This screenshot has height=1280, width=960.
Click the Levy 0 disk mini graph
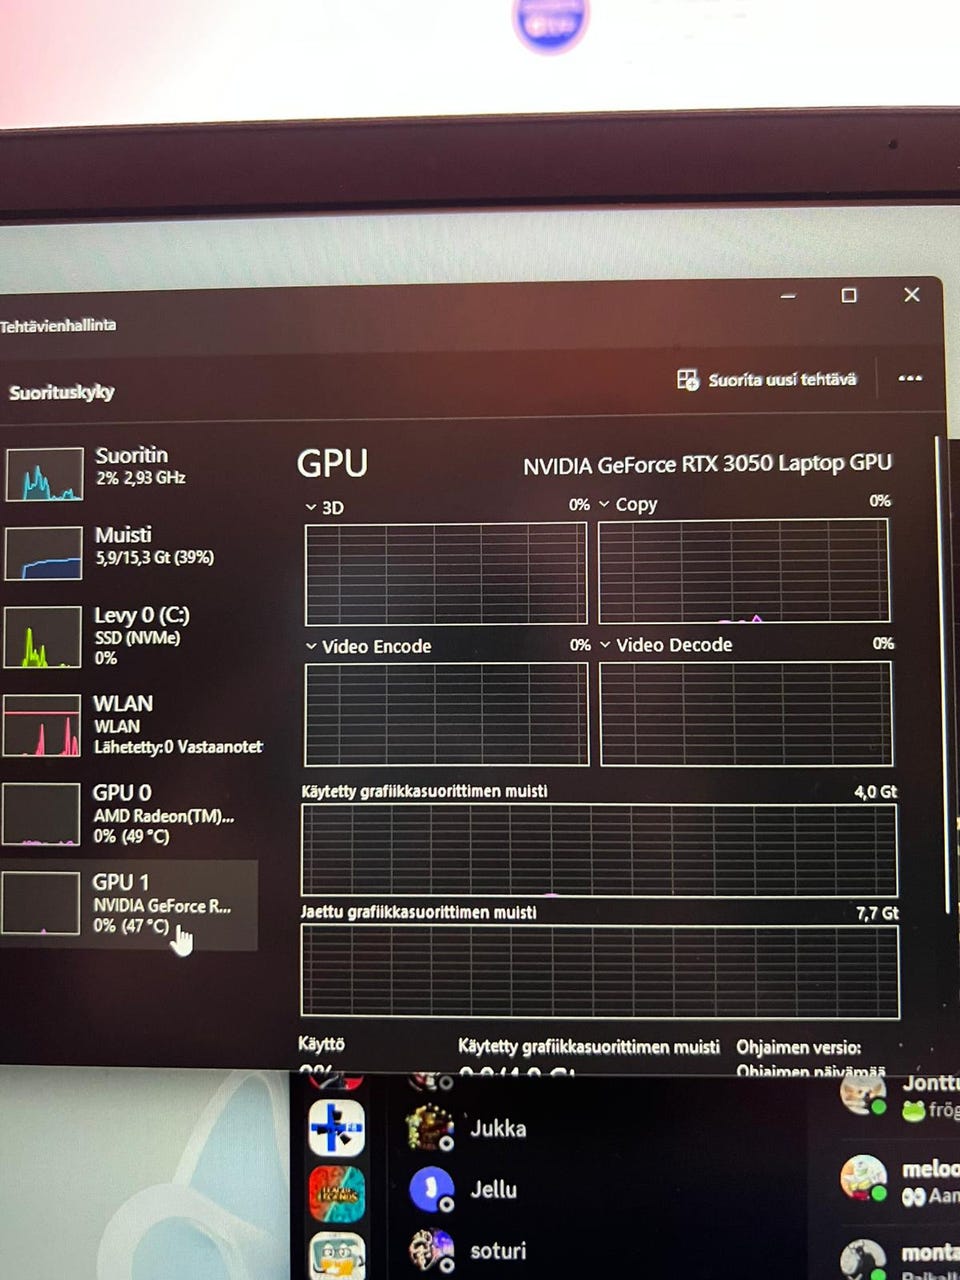click(x=42, y=637)
